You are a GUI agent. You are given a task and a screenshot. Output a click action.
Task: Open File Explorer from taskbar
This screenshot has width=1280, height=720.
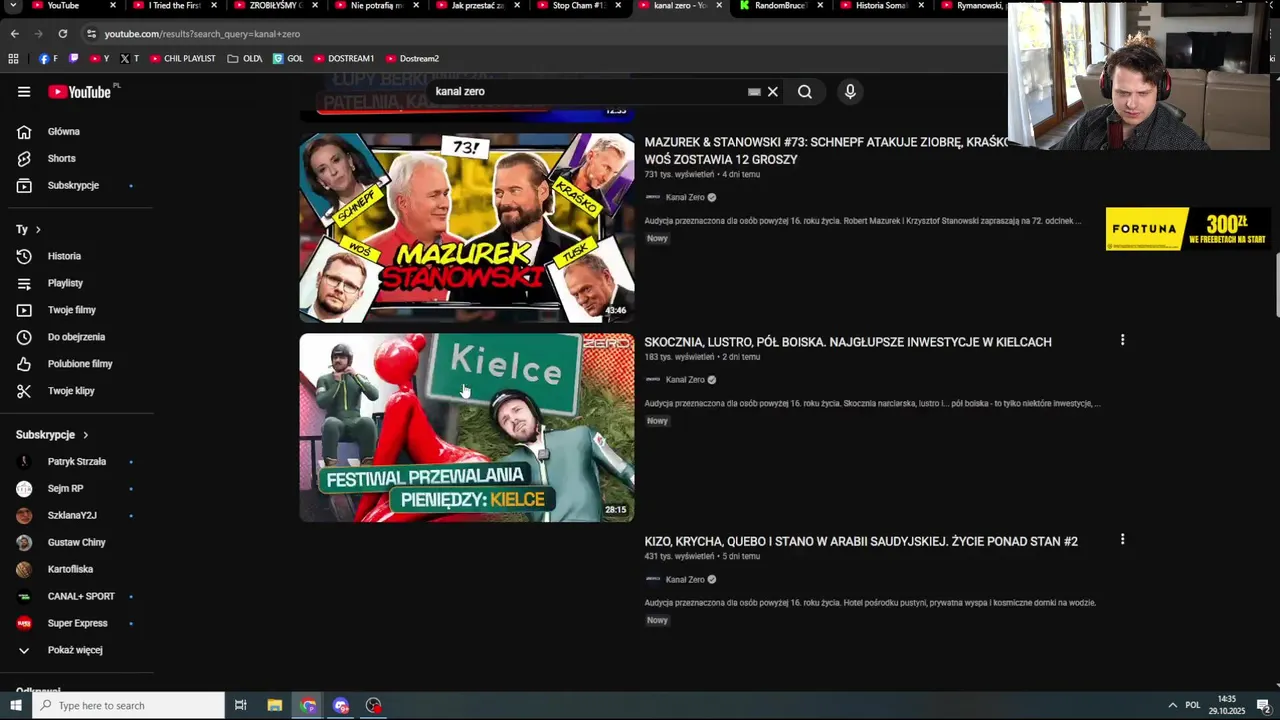pos(275,706)
